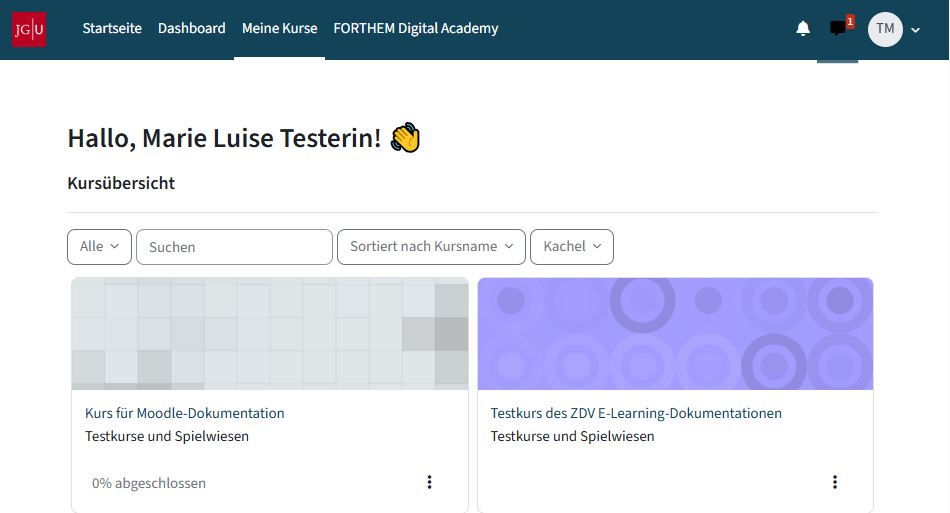This screenshot has width=950, height=513.
Task: Click the TM user avatar
Action: click(885, 29)
